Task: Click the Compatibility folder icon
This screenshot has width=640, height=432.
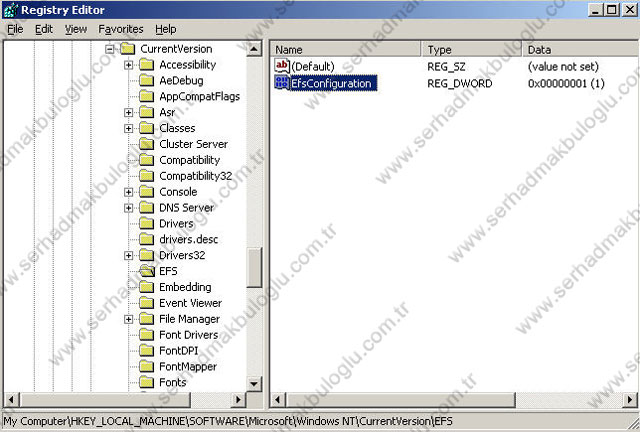Action: (147, 160)
